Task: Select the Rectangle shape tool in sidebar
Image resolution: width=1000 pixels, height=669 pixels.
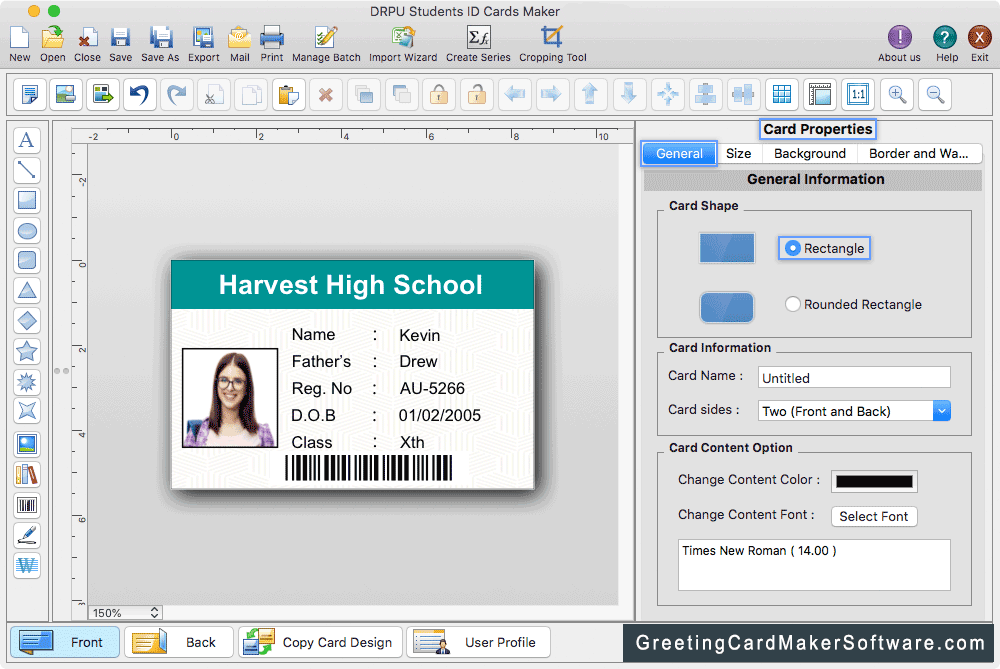Action: click(27, 200)
